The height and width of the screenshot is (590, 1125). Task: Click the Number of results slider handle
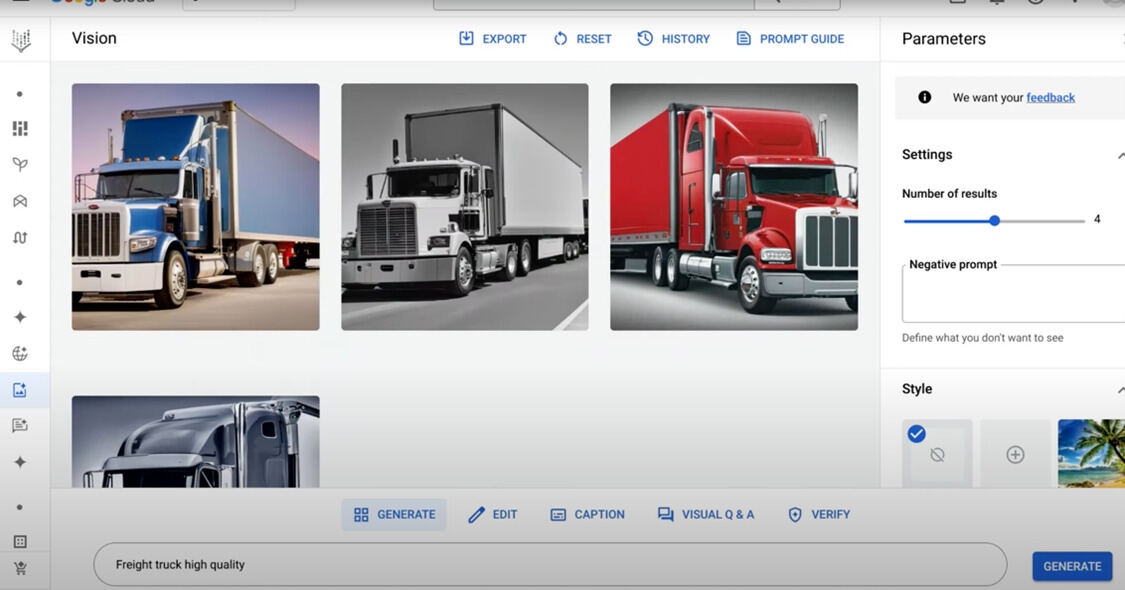(x=994, y=221)
